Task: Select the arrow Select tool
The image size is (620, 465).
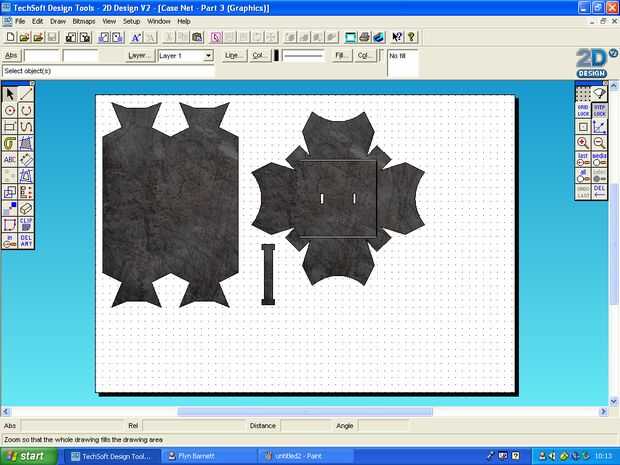Action: (10, 94)
